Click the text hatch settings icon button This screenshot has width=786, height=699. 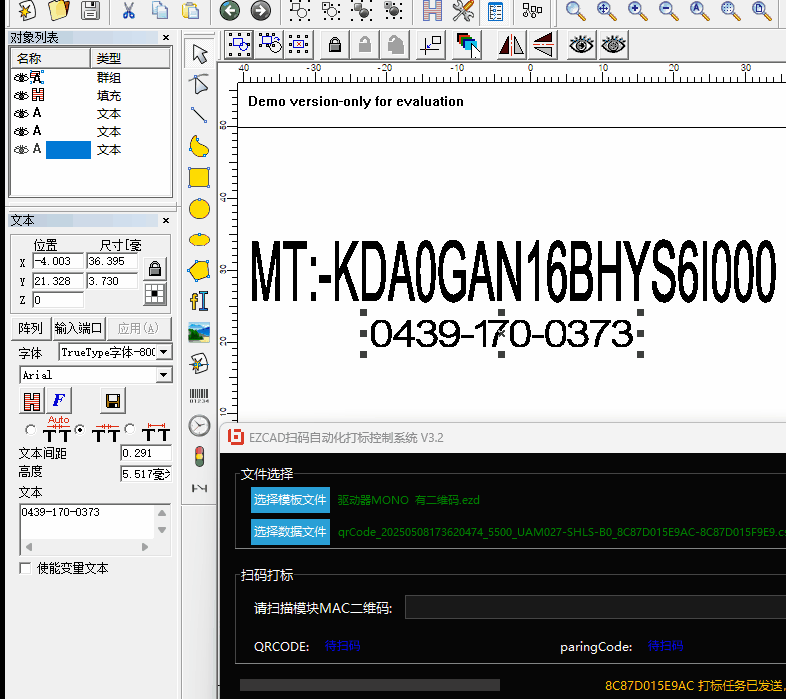(32, 401)
